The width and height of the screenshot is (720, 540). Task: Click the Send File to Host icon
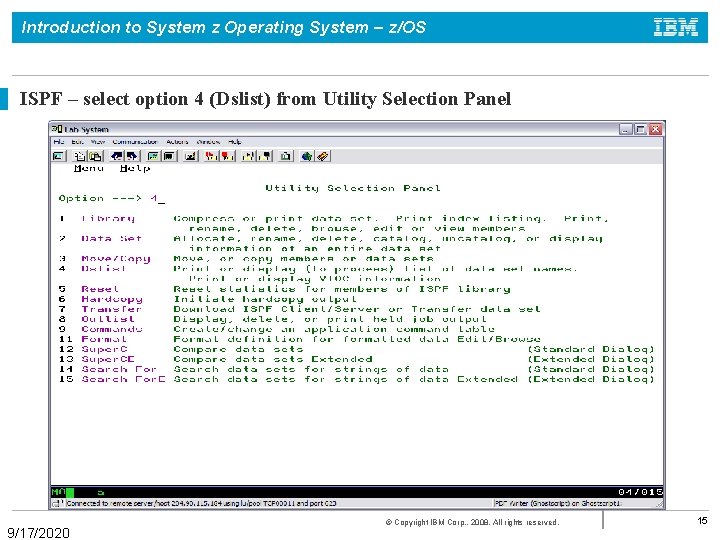[x=117, y=156]
